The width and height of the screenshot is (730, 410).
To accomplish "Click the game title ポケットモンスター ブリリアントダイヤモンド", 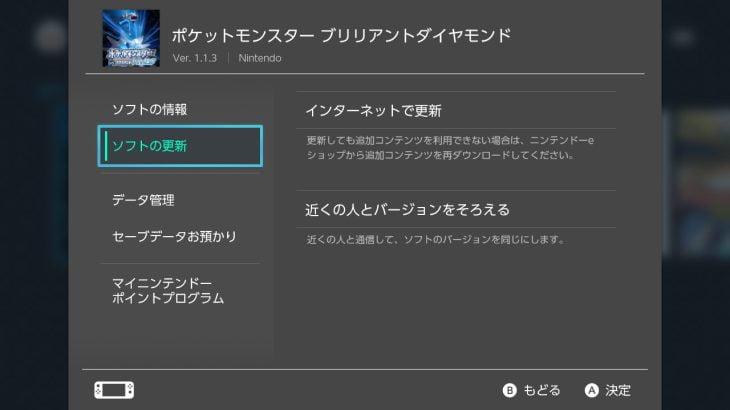I will (342, 36).
